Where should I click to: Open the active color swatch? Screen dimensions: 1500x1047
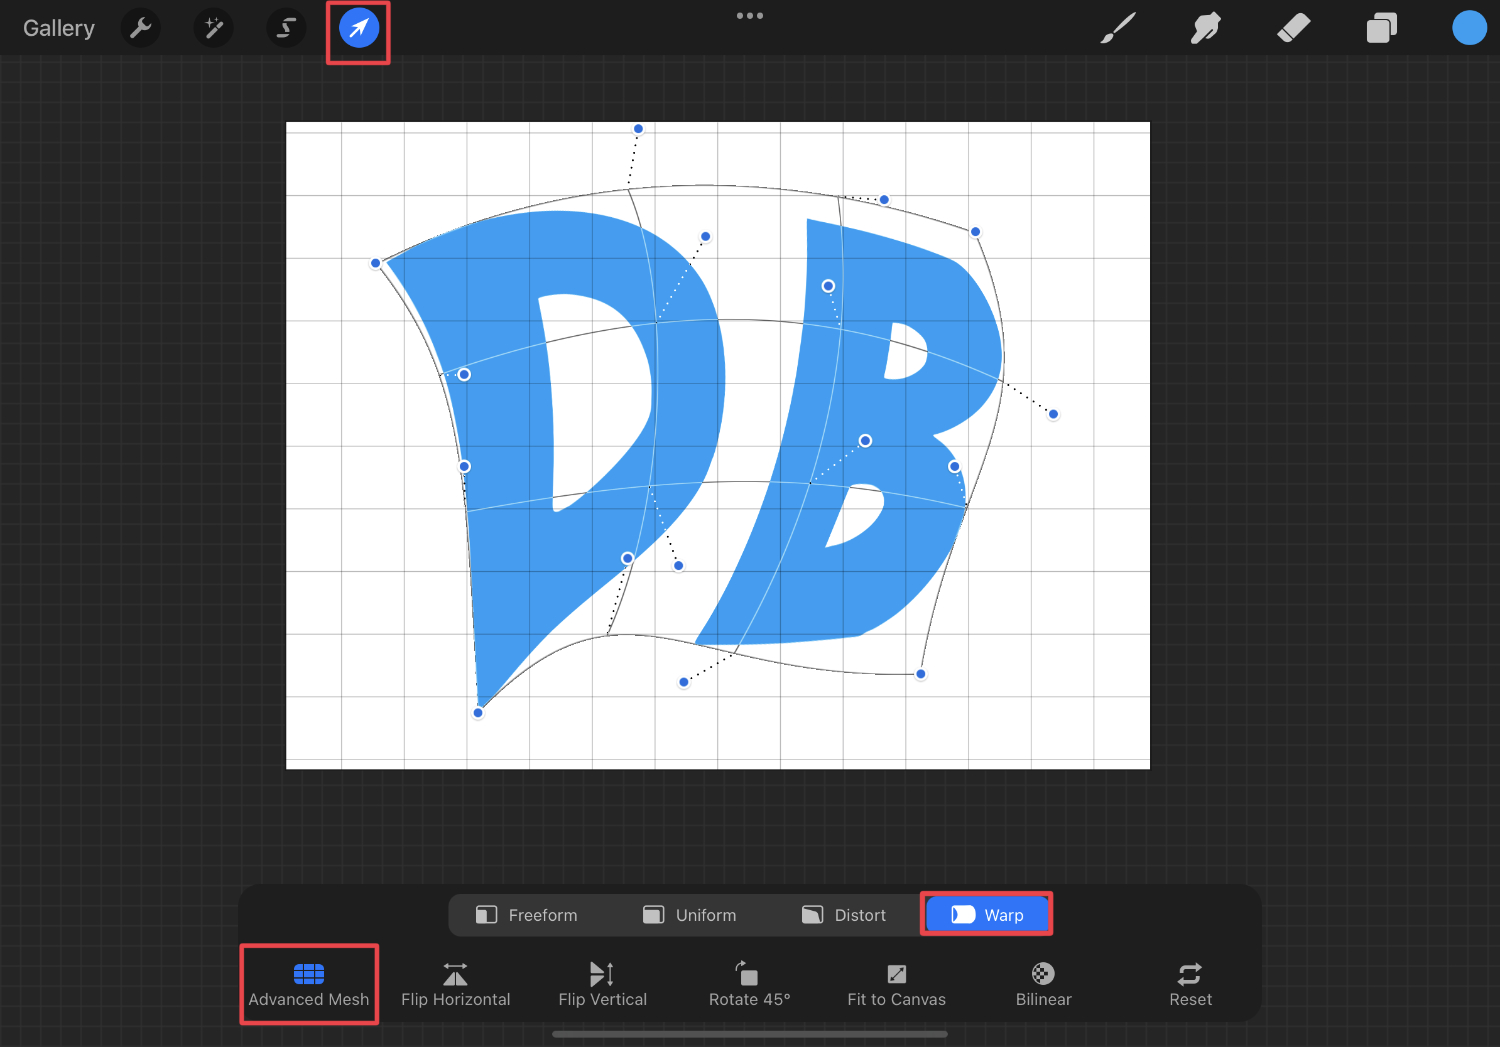coord(1469,27)
